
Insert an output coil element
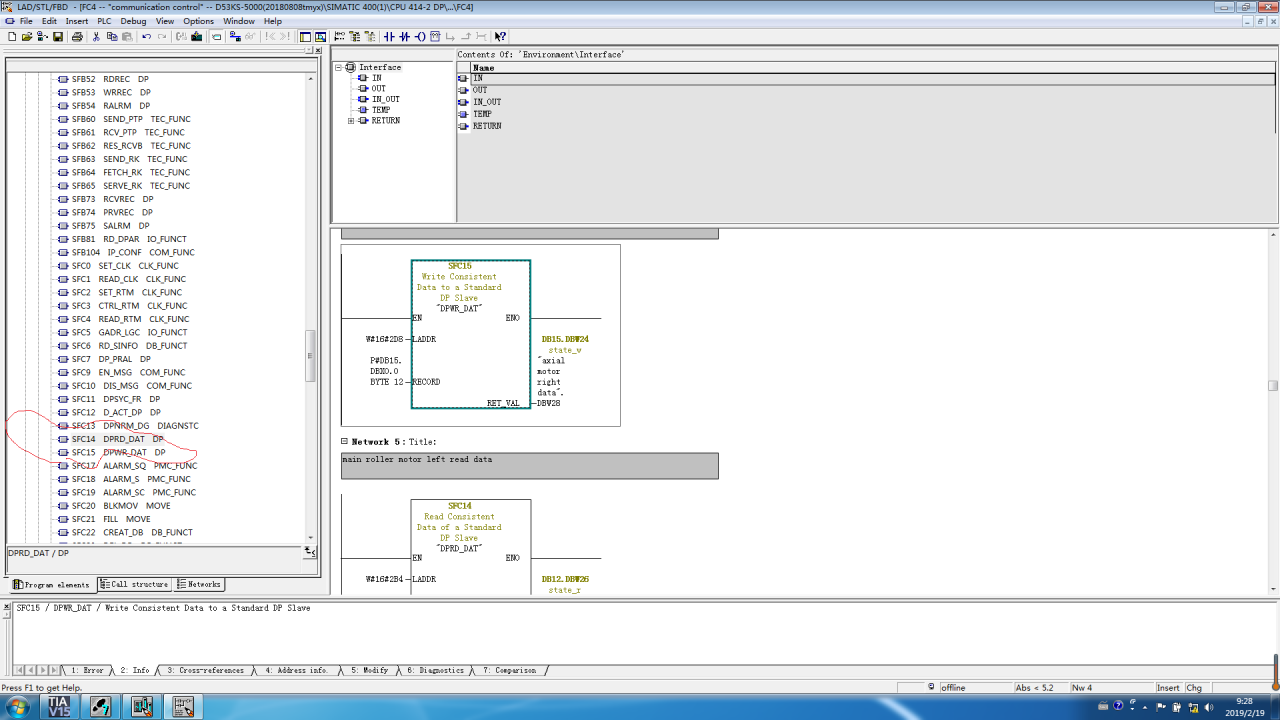click(421, 36)
